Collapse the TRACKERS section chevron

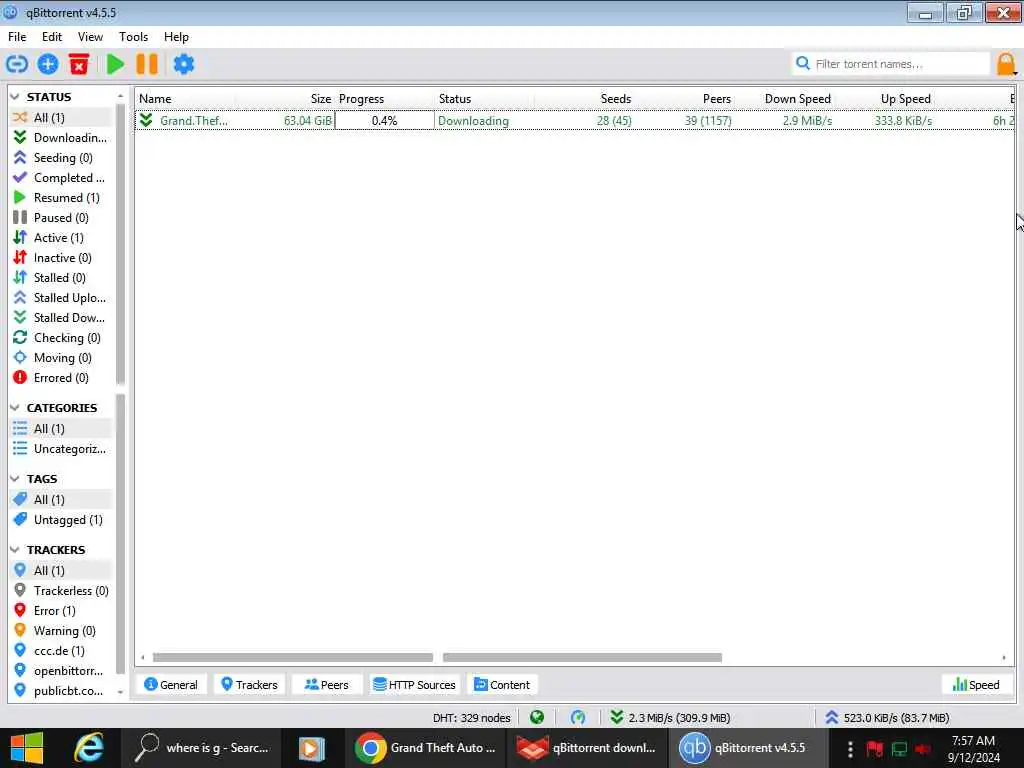(15, 550)
